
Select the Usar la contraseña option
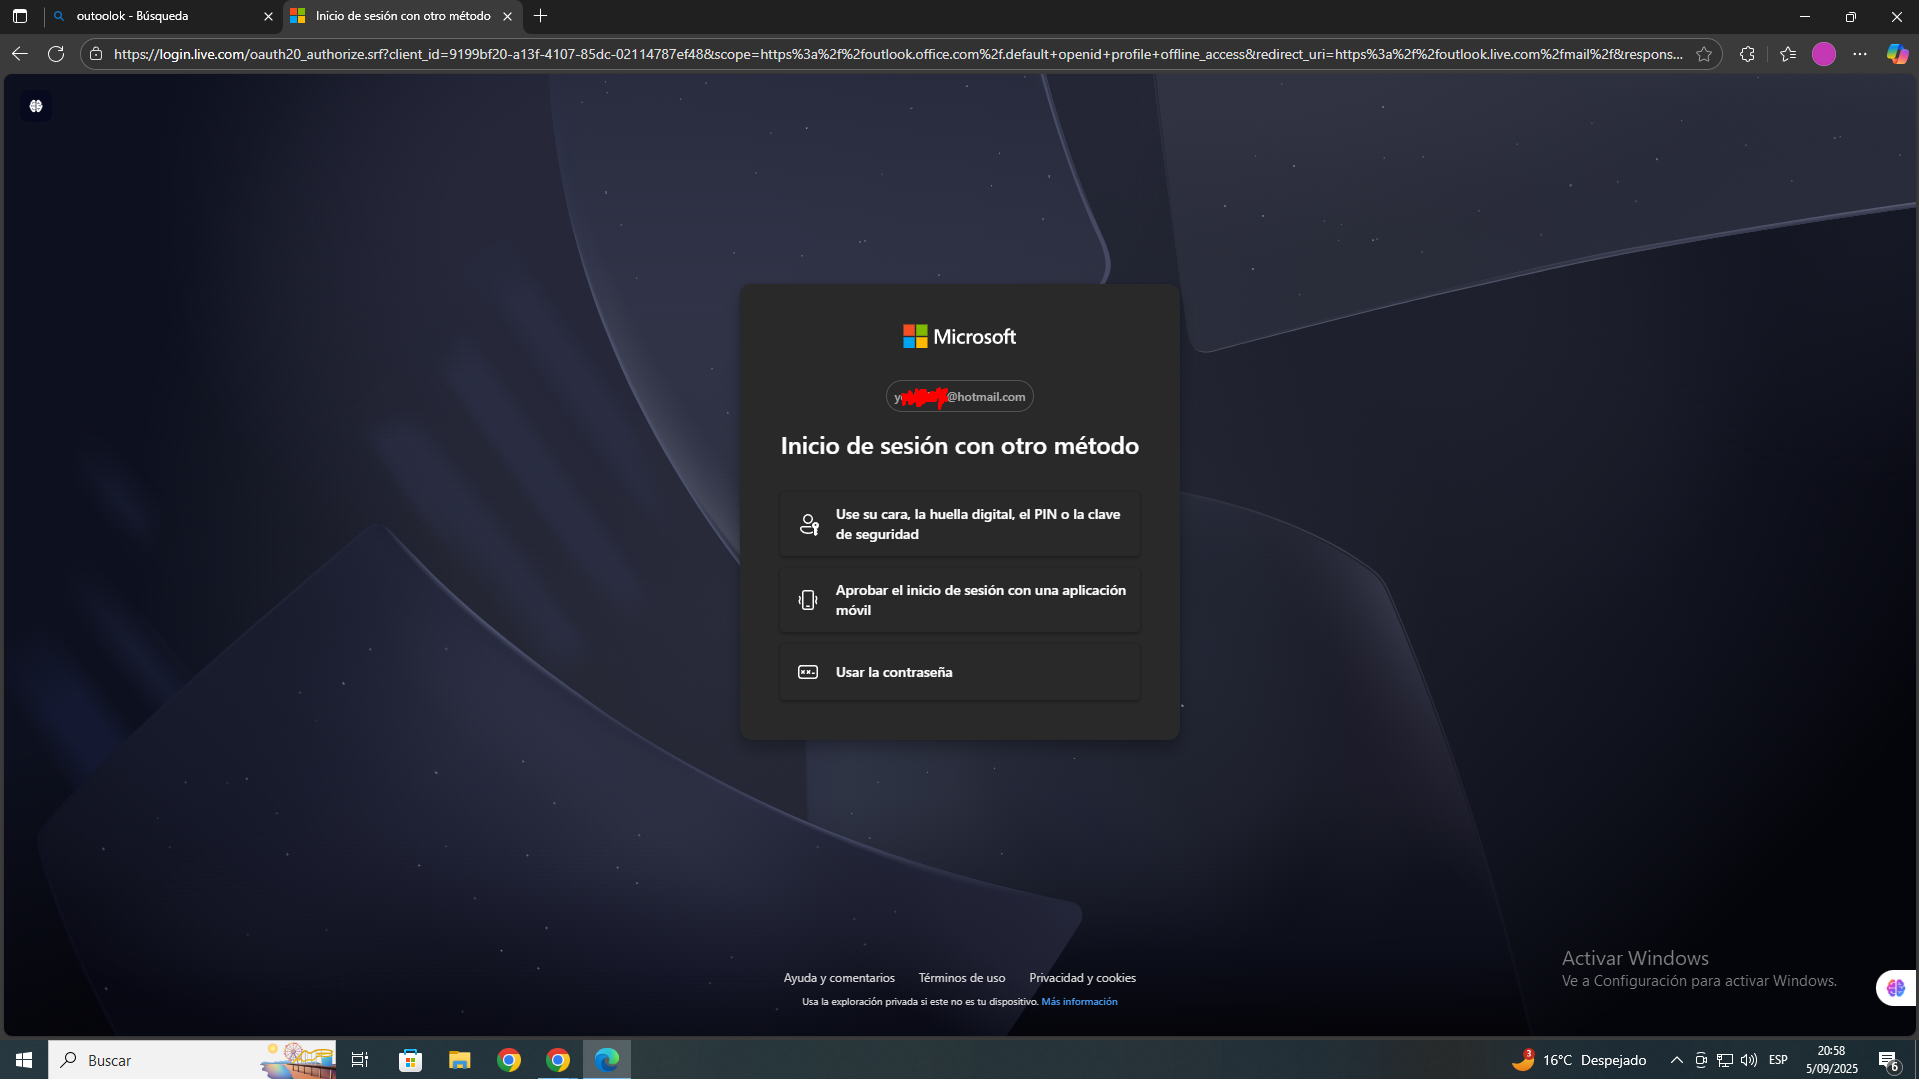click(959, 671)
